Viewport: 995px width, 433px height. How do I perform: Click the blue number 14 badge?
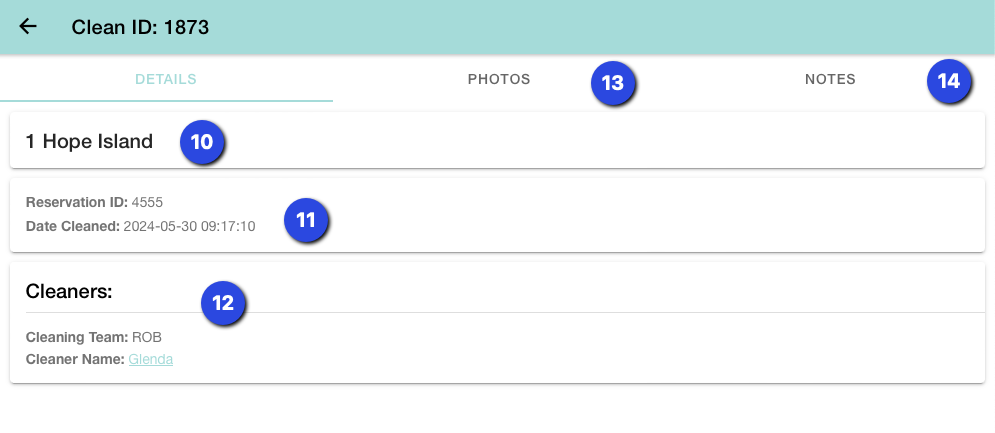click(948, 82)
